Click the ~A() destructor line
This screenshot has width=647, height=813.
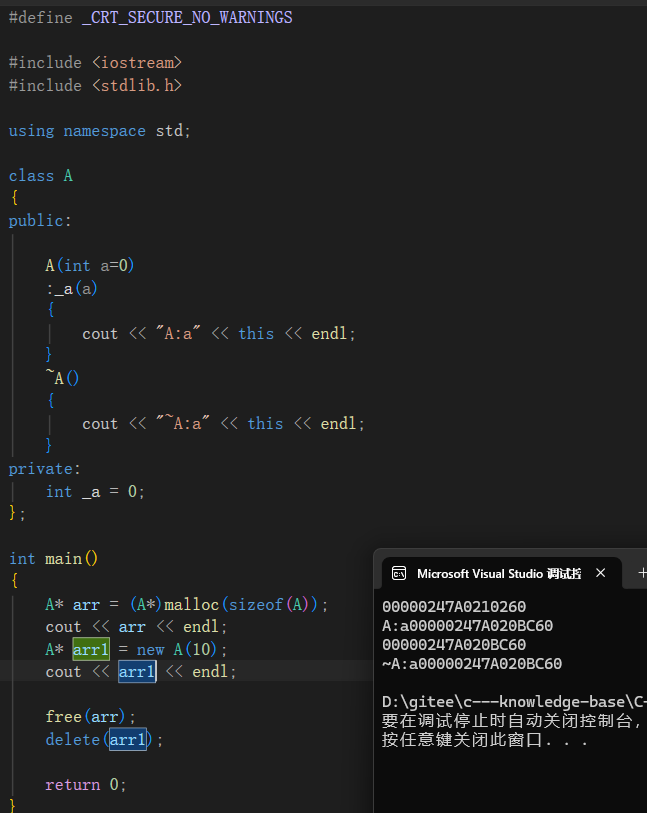[63, 378]
